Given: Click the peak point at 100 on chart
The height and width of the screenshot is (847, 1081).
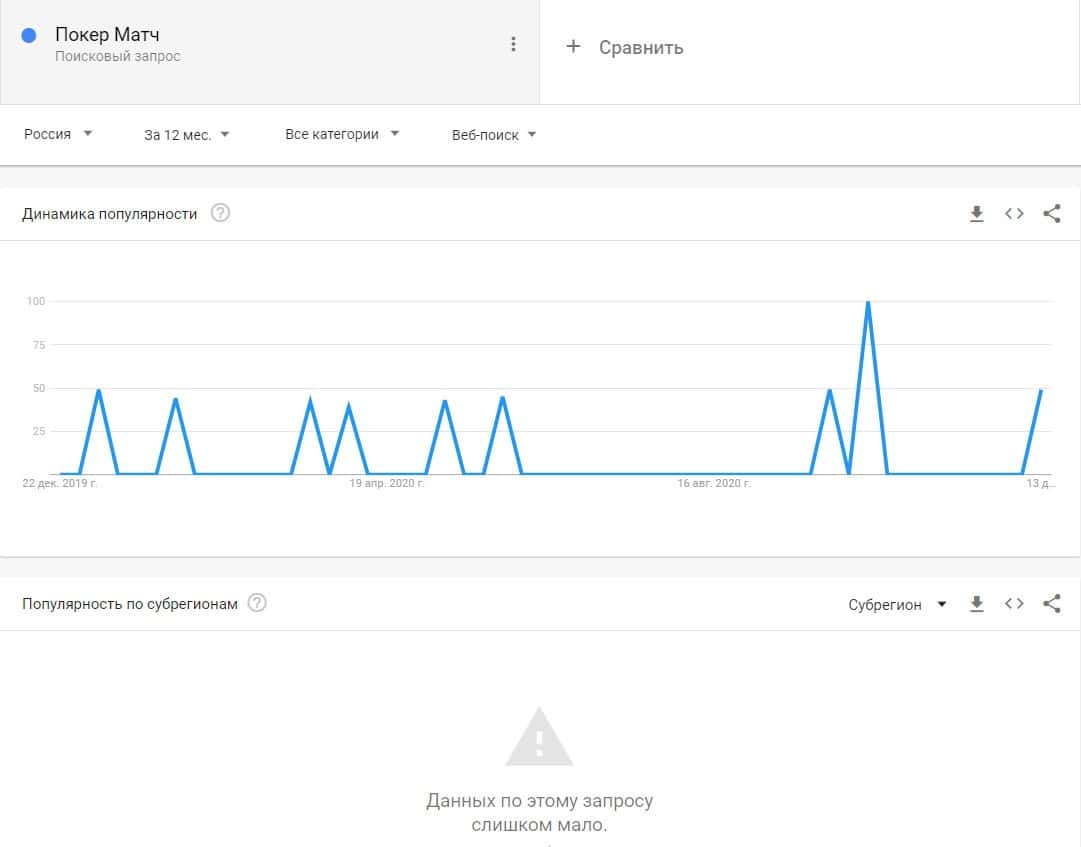Looking at the screenshot, I should [867, 302].
